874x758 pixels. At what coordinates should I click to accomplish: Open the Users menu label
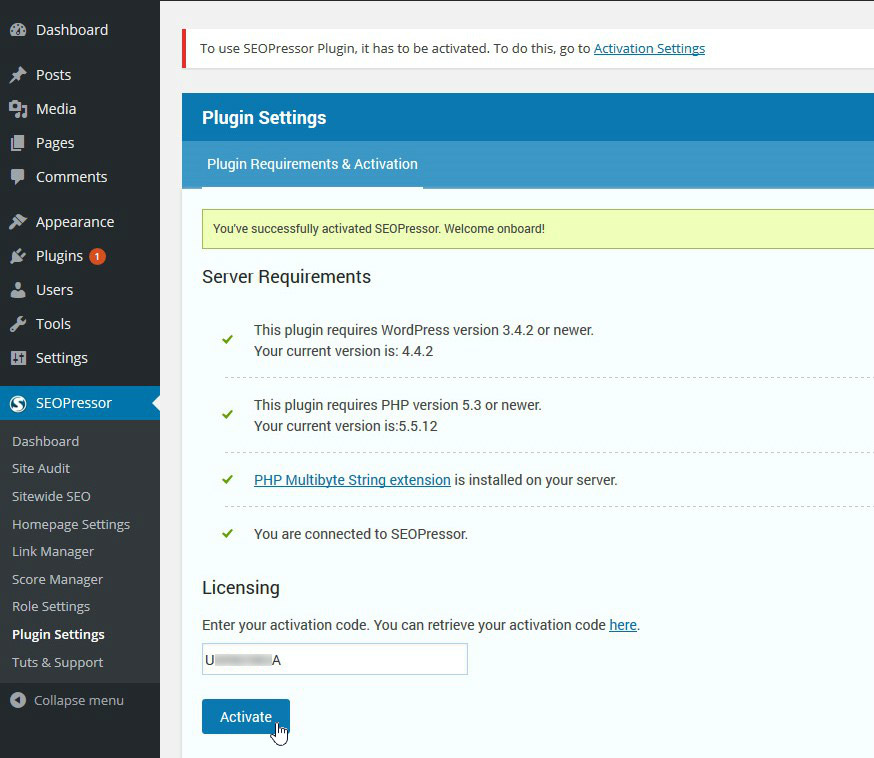[55, 290]
